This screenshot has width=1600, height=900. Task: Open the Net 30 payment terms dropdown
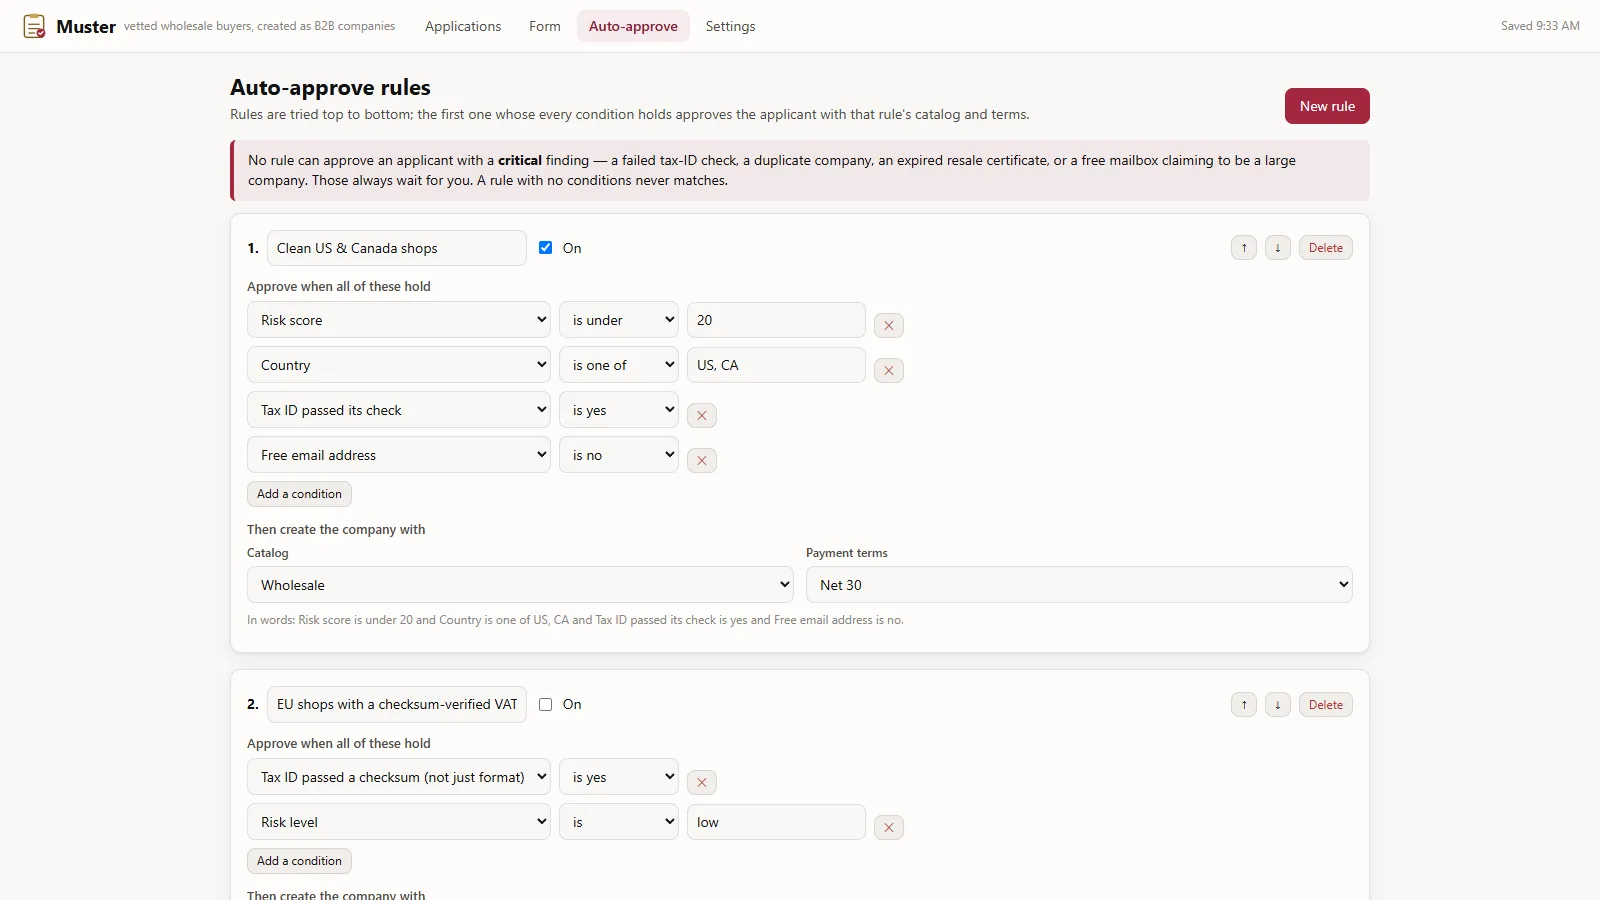point(1079,585)
